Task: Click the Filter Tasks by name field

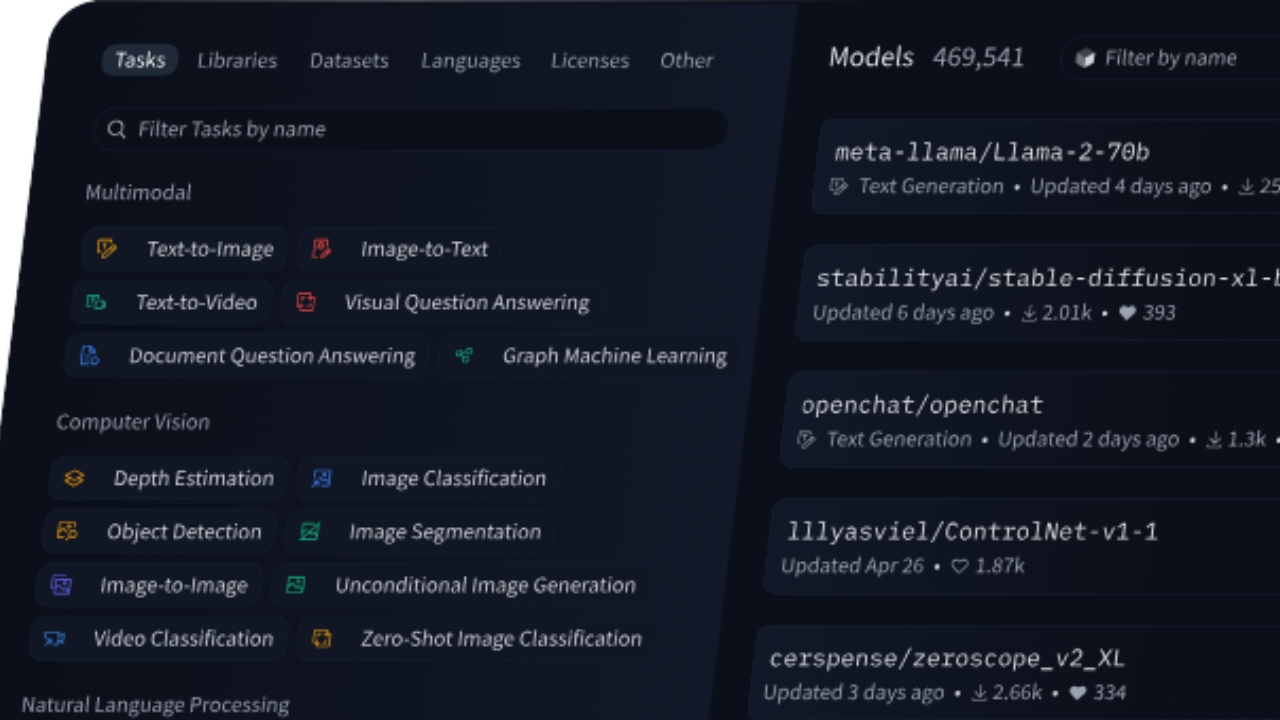Action: (x=410, y=129)
